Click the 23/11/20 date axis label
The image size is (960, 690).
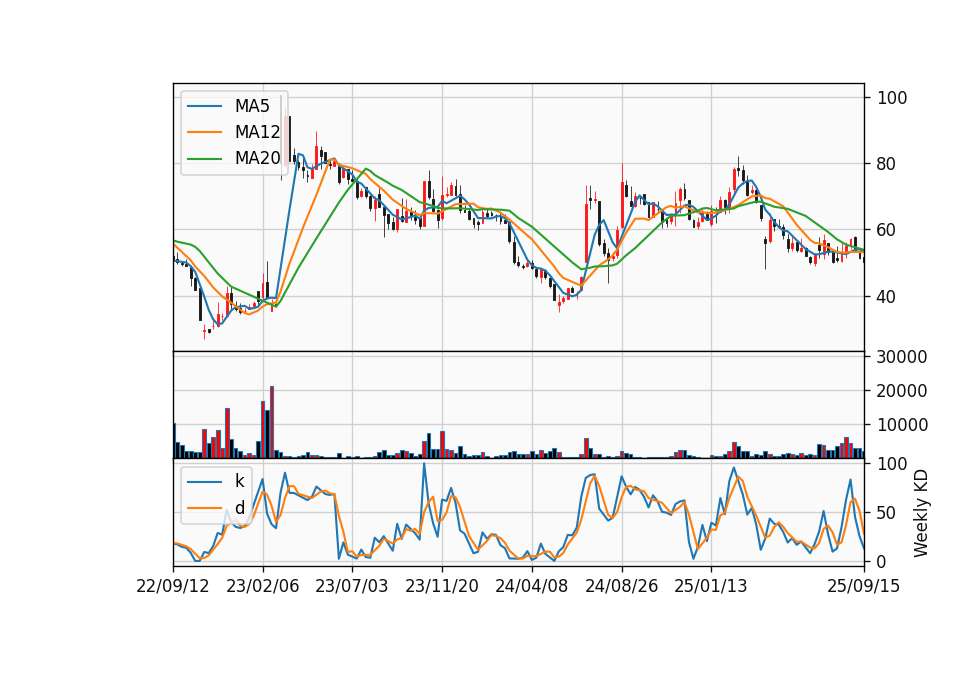pos(441,586)
